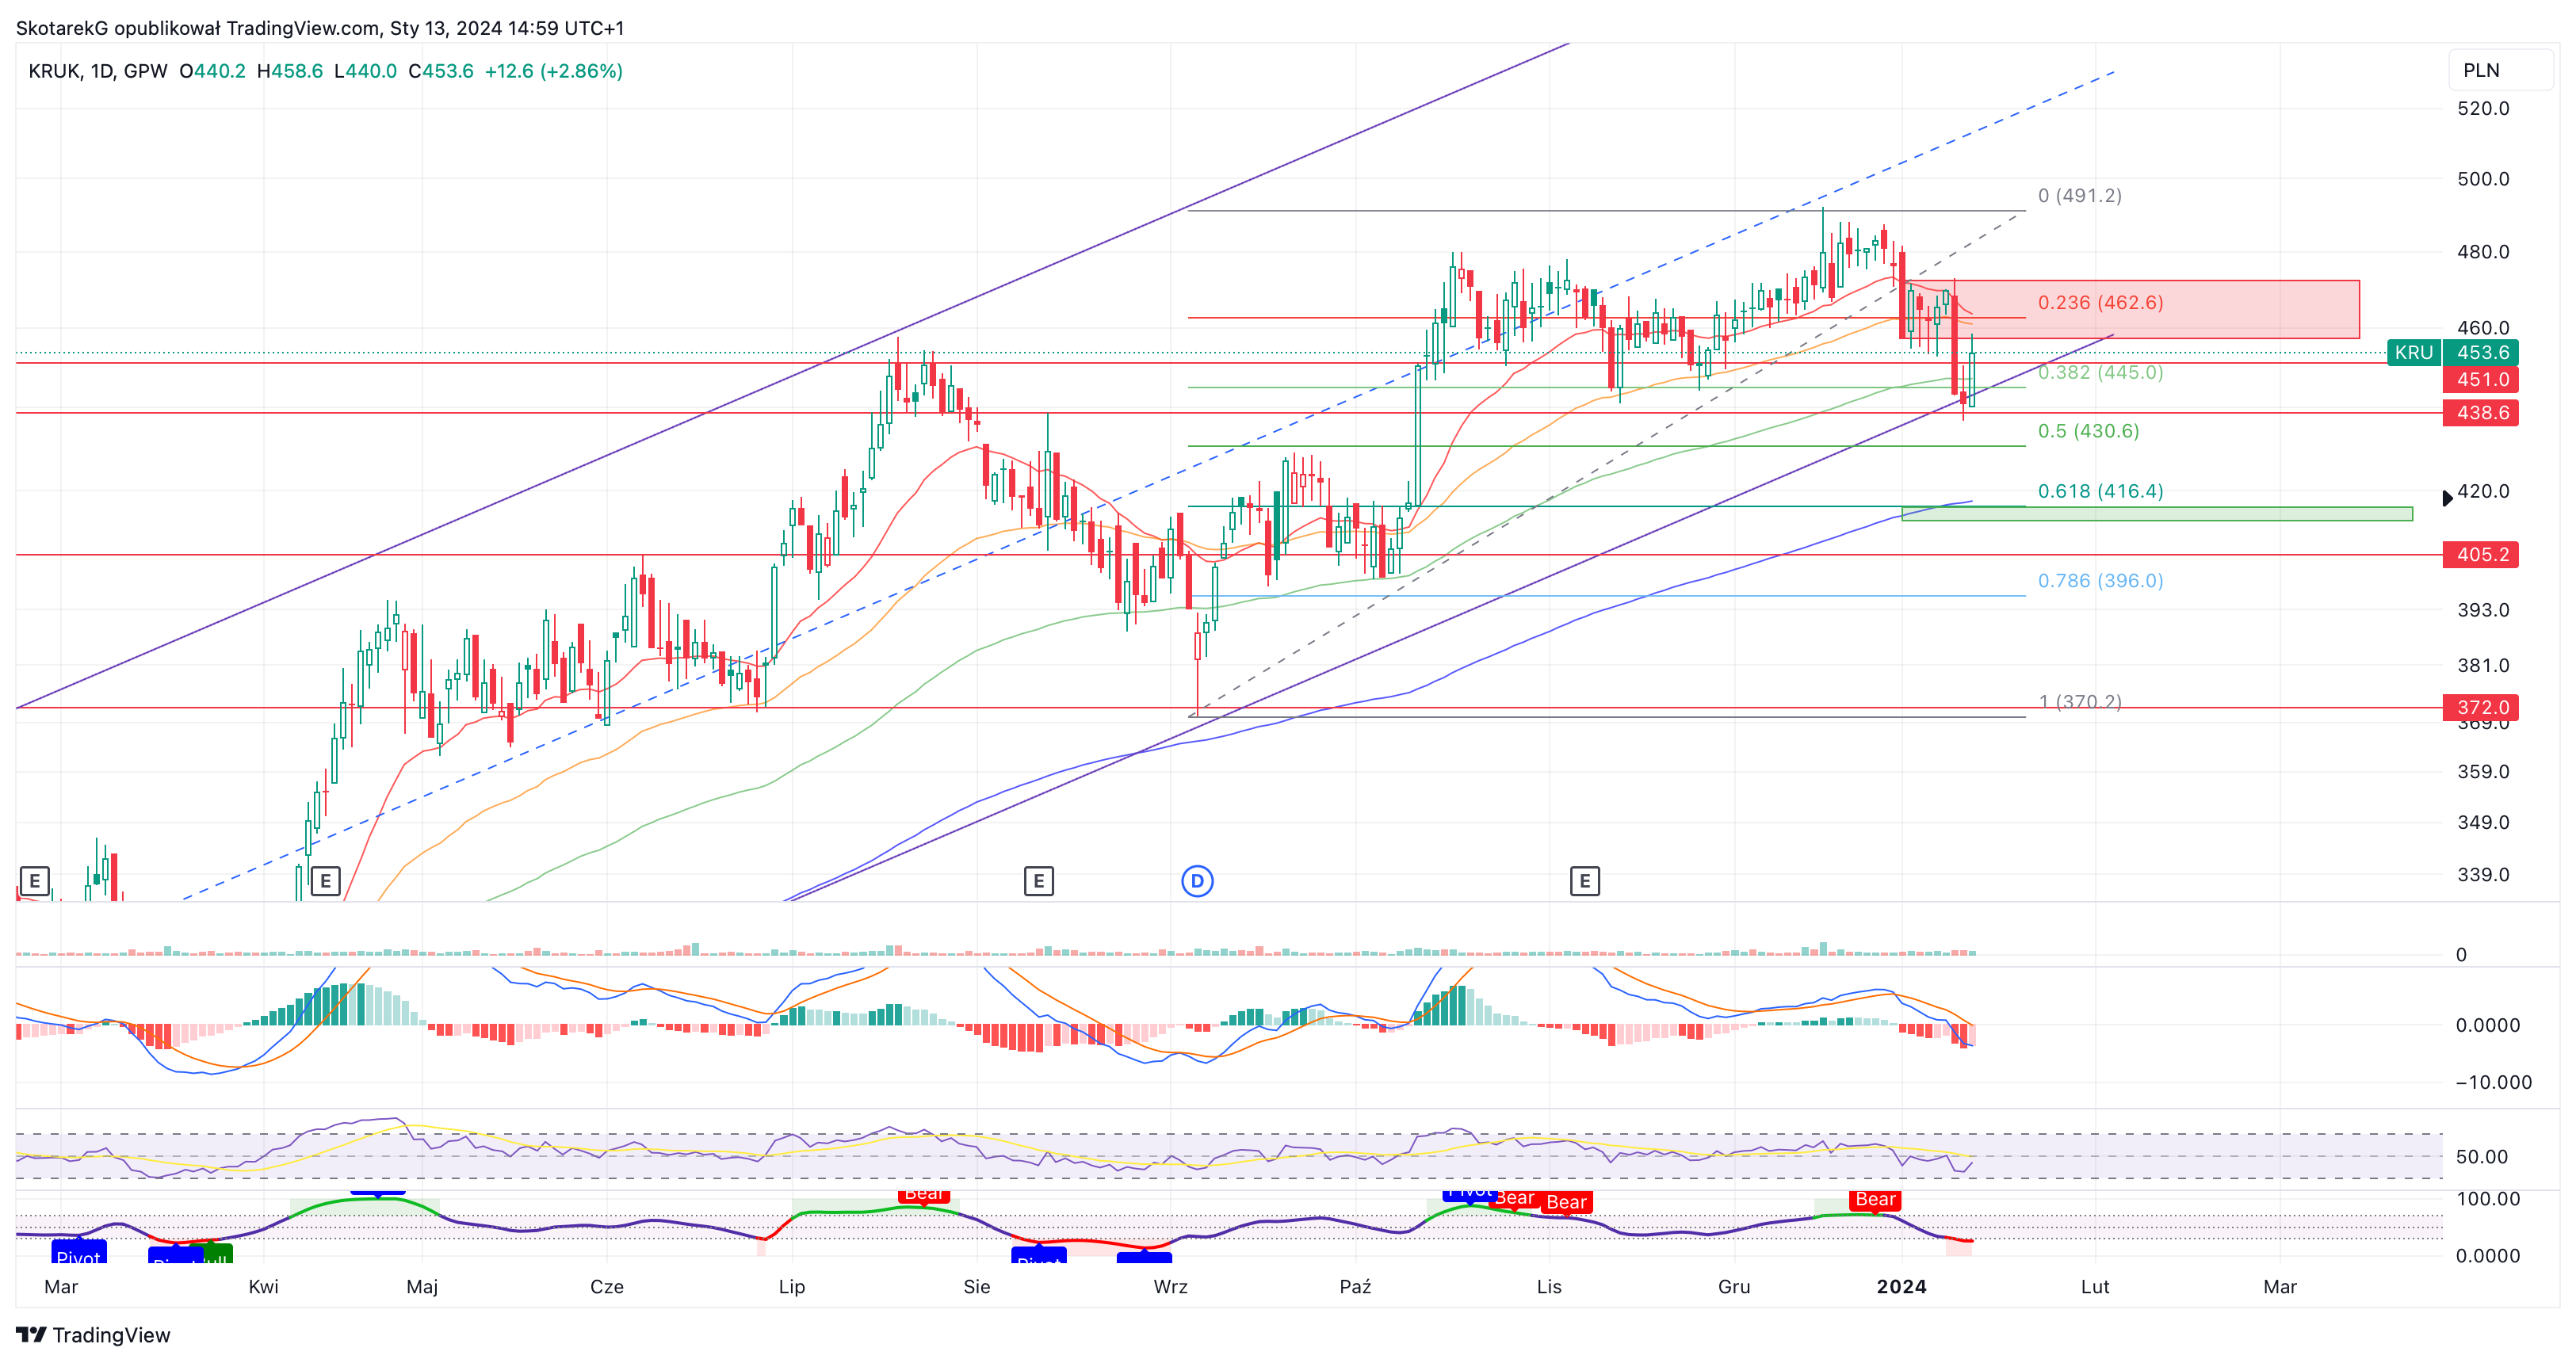Click the green support zone rectangle
This screenshot has width=2576, height=1363.
[x=2157, y=514]
